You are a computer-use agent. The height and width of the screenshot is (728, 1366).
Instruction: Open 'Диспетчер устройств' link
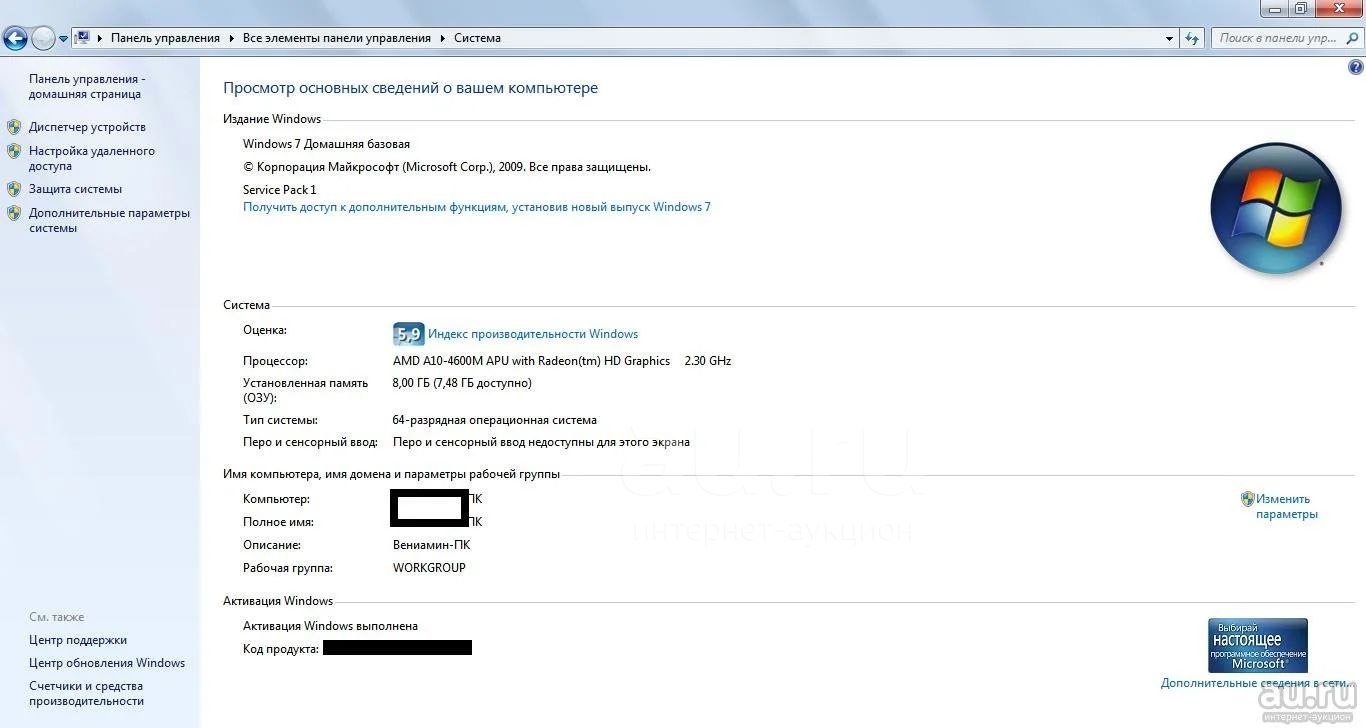(87, 127)
